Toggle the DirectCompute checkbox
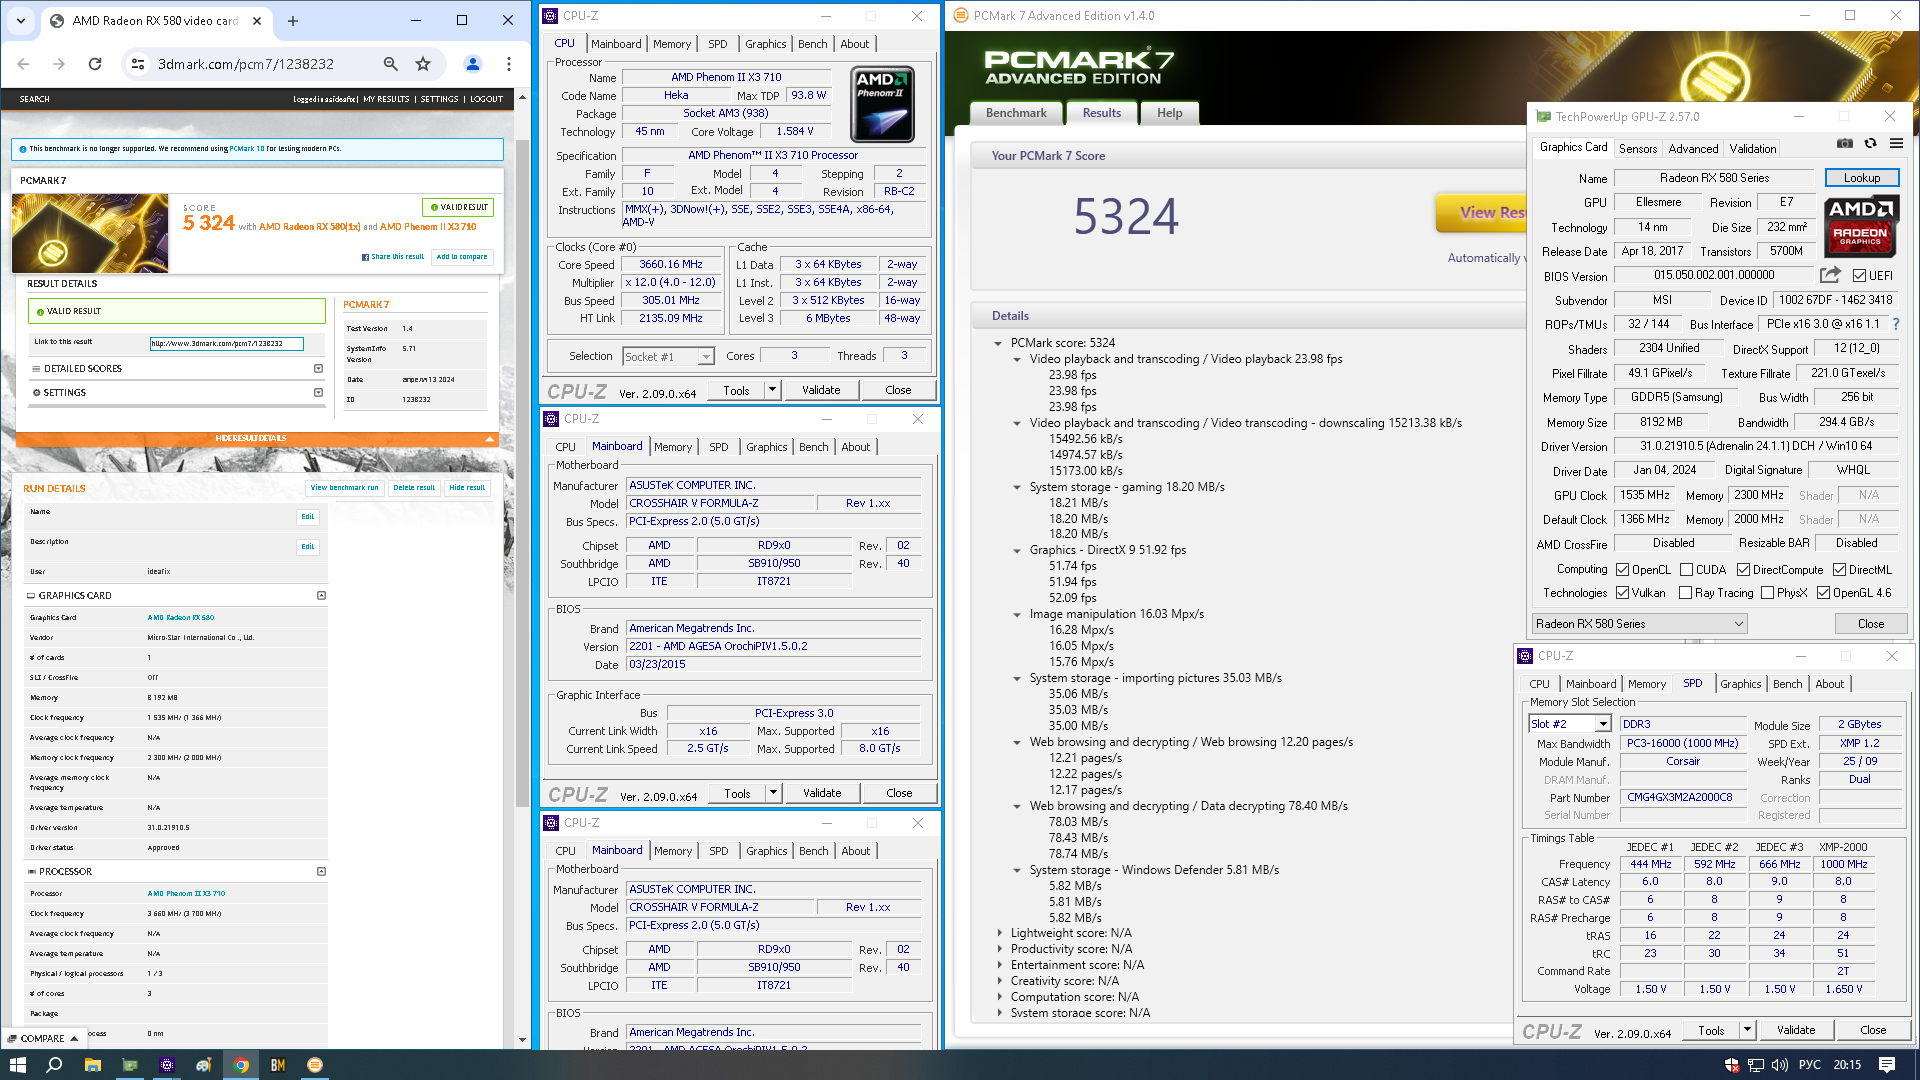 tap(1743, 570)
